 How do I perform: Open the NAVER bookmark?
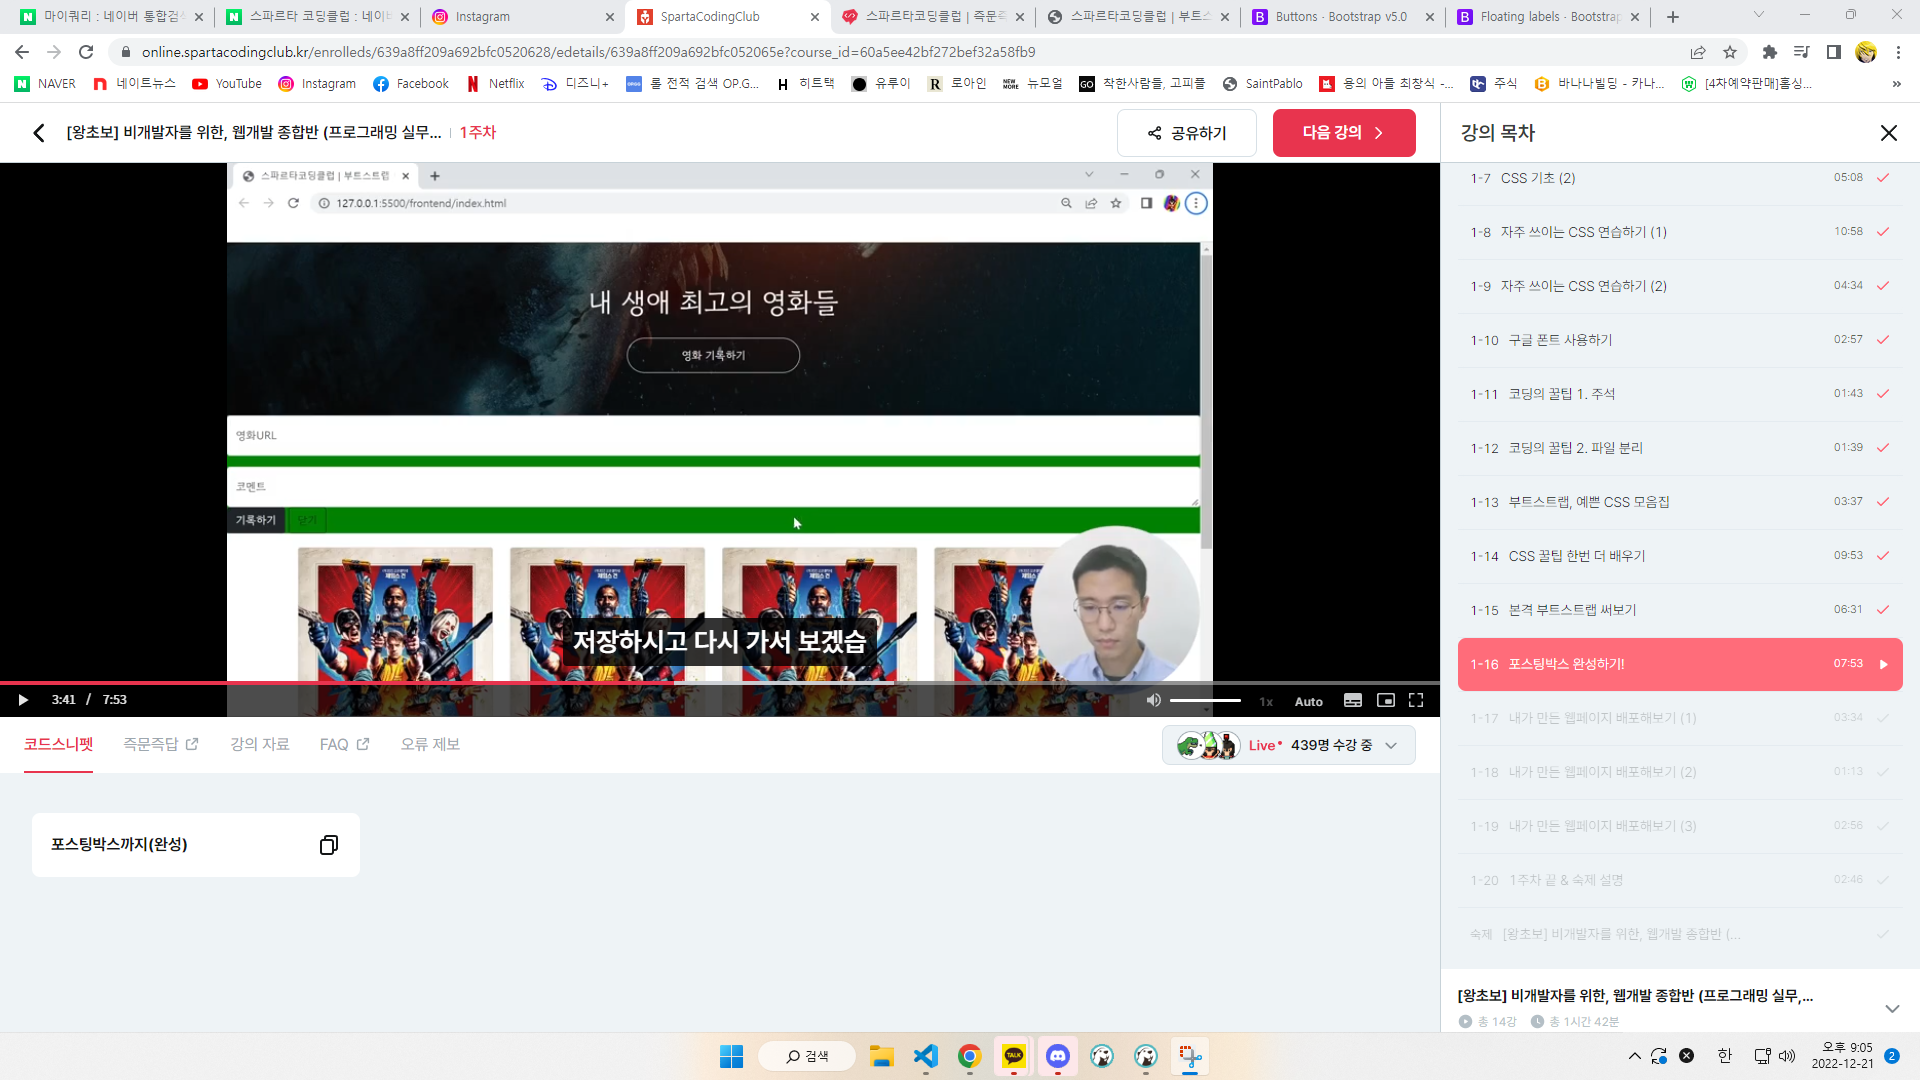[x=45, y=84]
